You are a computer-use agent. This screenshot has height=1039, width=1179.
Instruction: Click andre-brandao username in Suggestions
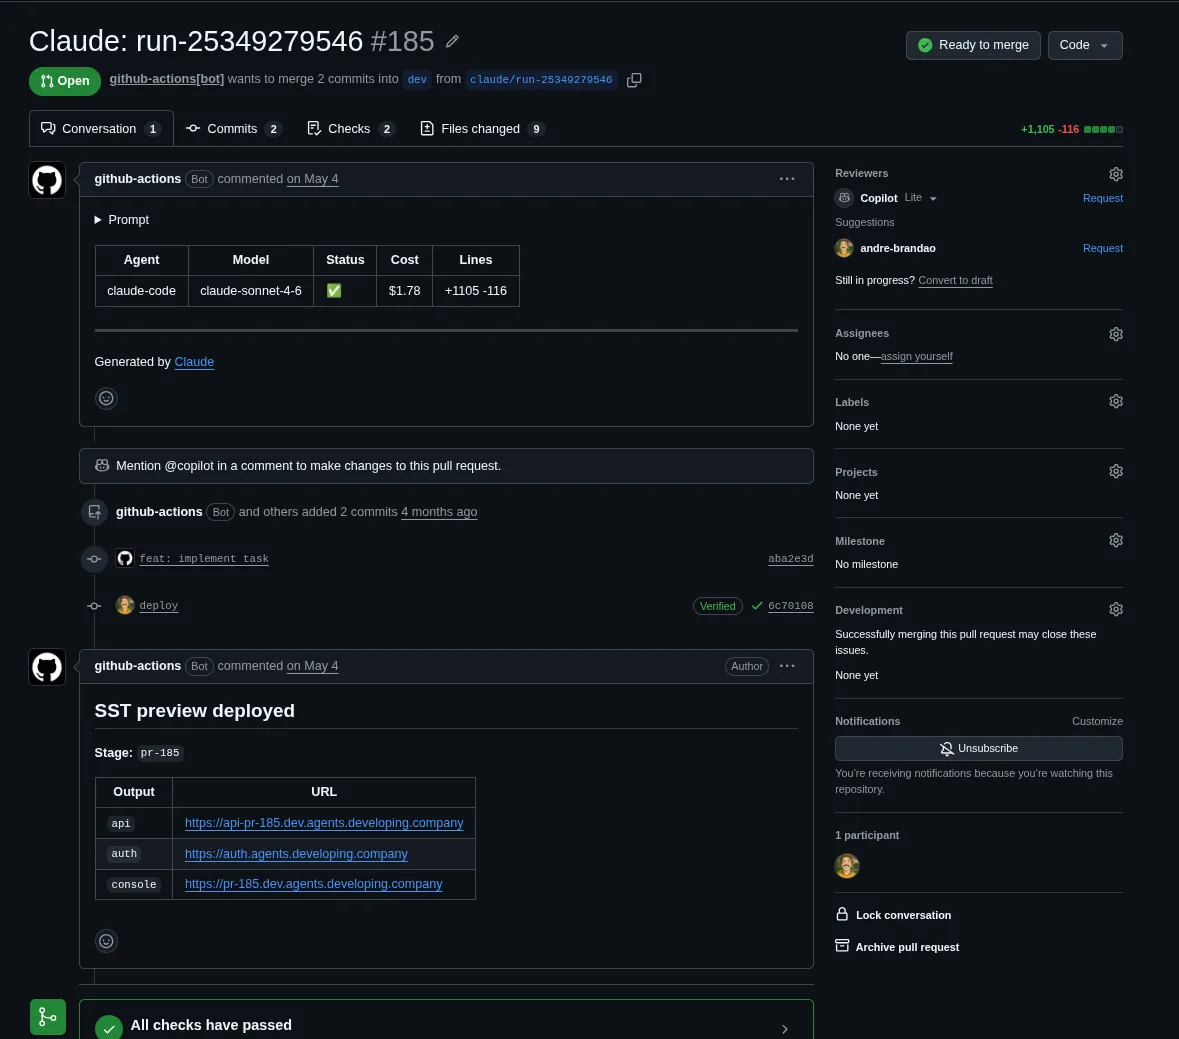pos(898,248)
